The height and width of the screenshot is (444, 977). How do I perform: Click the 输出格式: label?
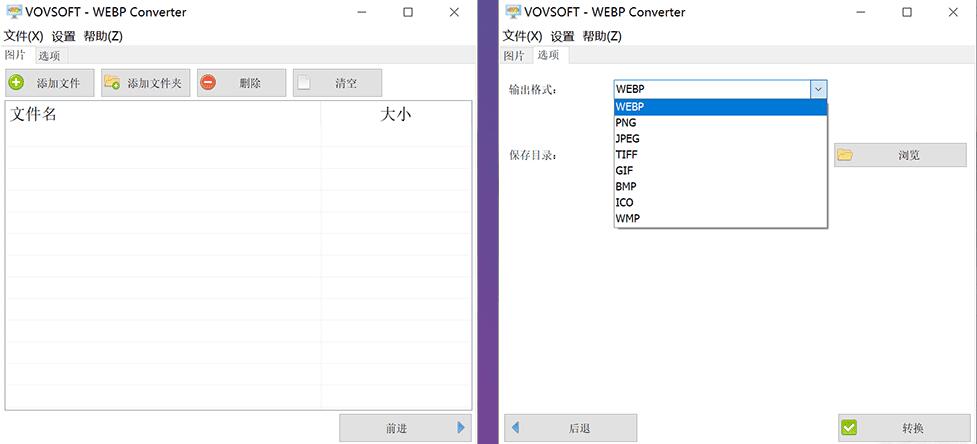click(533, 90)
